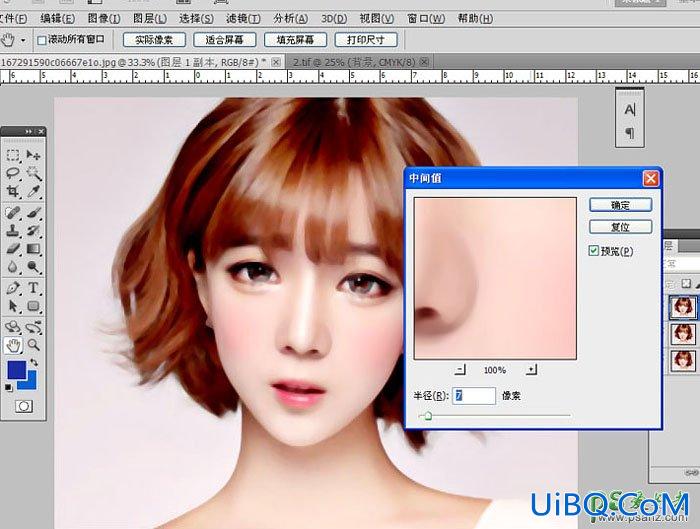Collapse the toolbox with double-arrow
700x529 pixels.
tap(28, 131)
